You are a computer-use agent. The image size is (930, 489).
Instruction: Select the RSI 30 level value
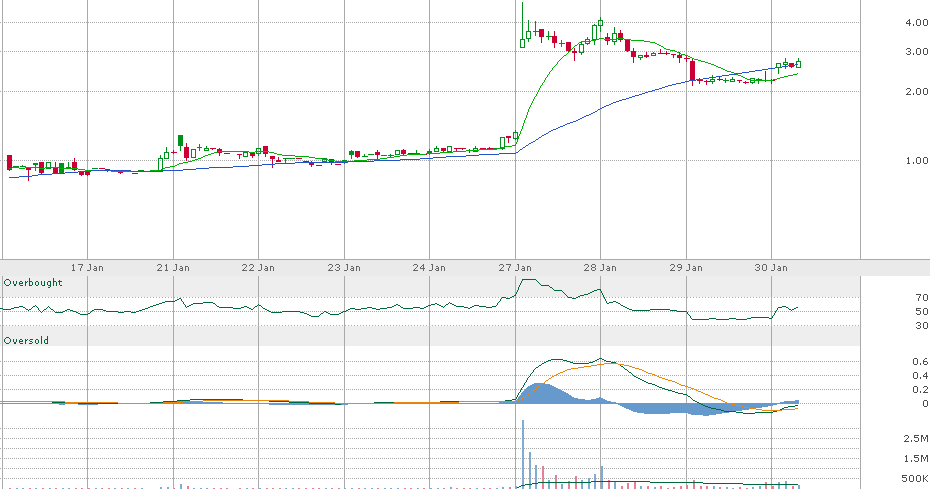tap(922, 326)
